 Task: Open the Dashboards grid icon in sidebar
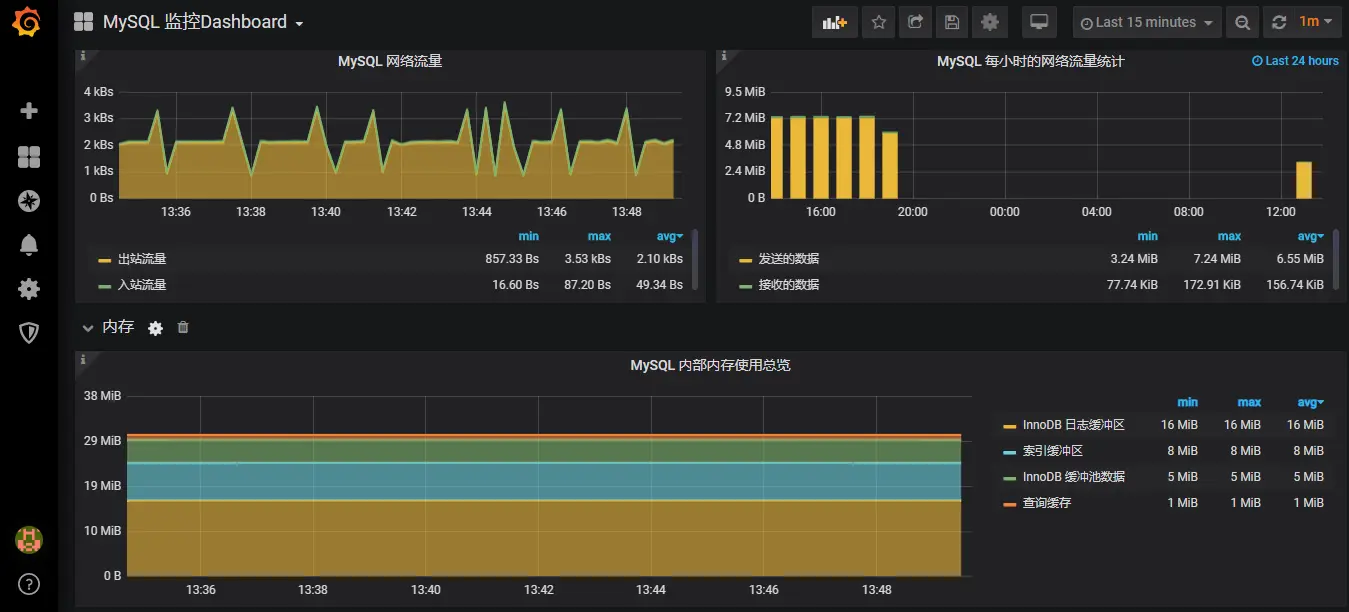[29, 156]
